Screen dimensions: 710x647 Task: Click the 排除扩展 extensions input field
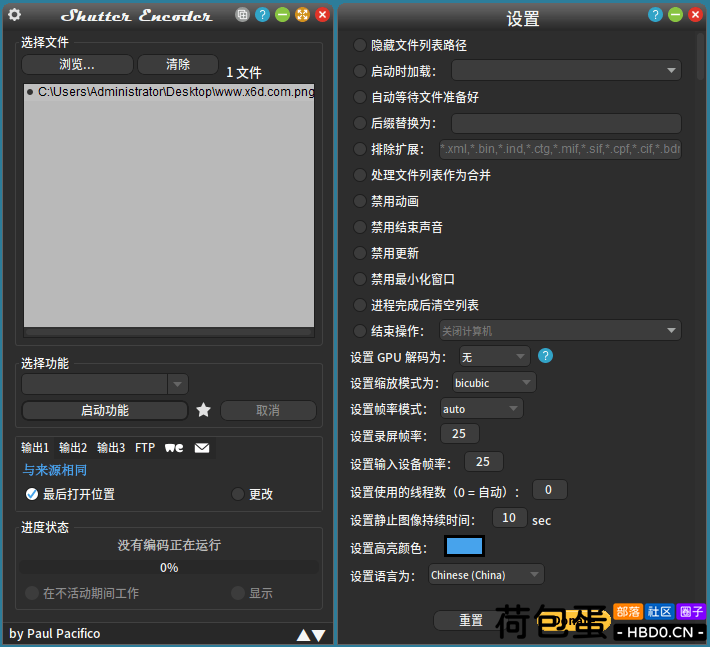tap(560, 149)
